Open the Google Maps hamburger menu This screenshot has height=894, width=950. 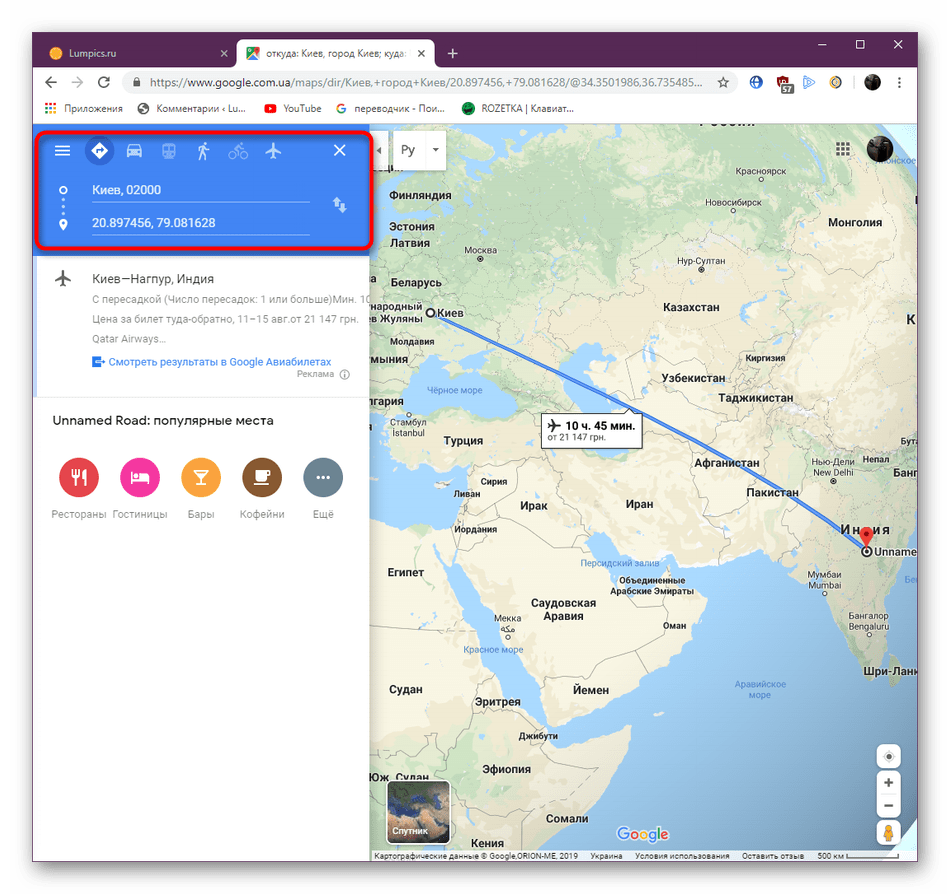[62, 150]
